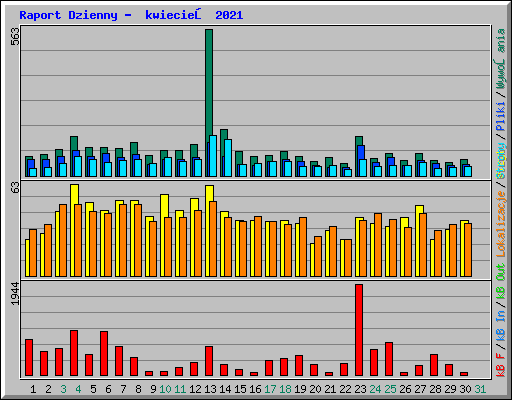The width and height of the screenshot is (512, 400).
Task: Click day label 25 on the x-axis
Action: [x=390, y=389]
